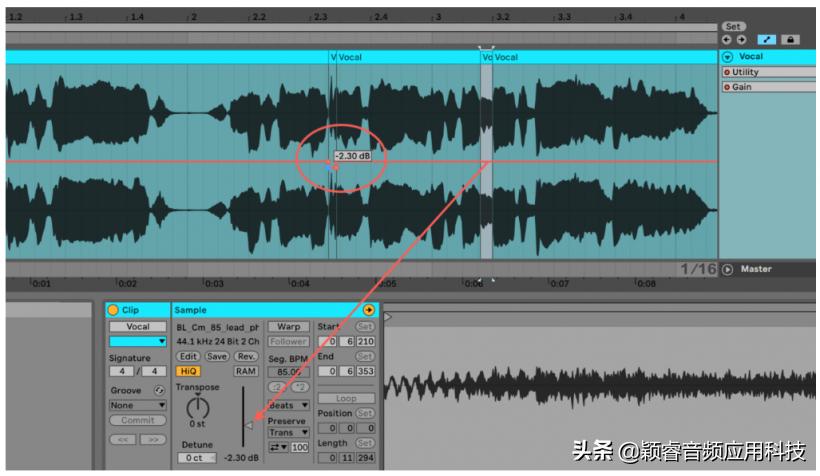Toggle the HiQ button
820x476 pixels.
pos(188,371)
